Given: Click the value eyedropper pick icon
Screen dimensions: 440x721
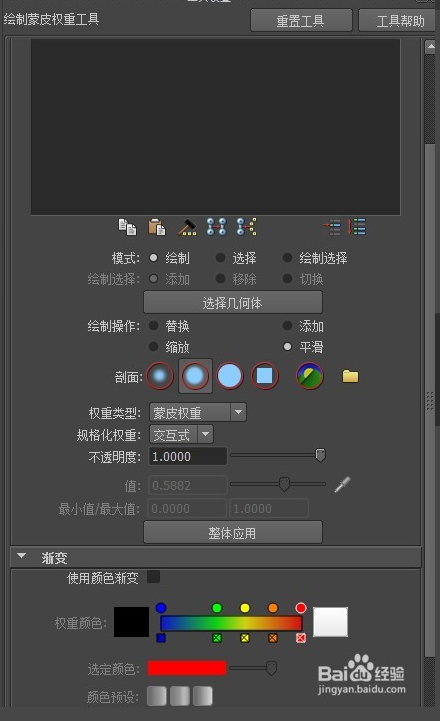Looking at the screenshot, I should tap(342, 484).
